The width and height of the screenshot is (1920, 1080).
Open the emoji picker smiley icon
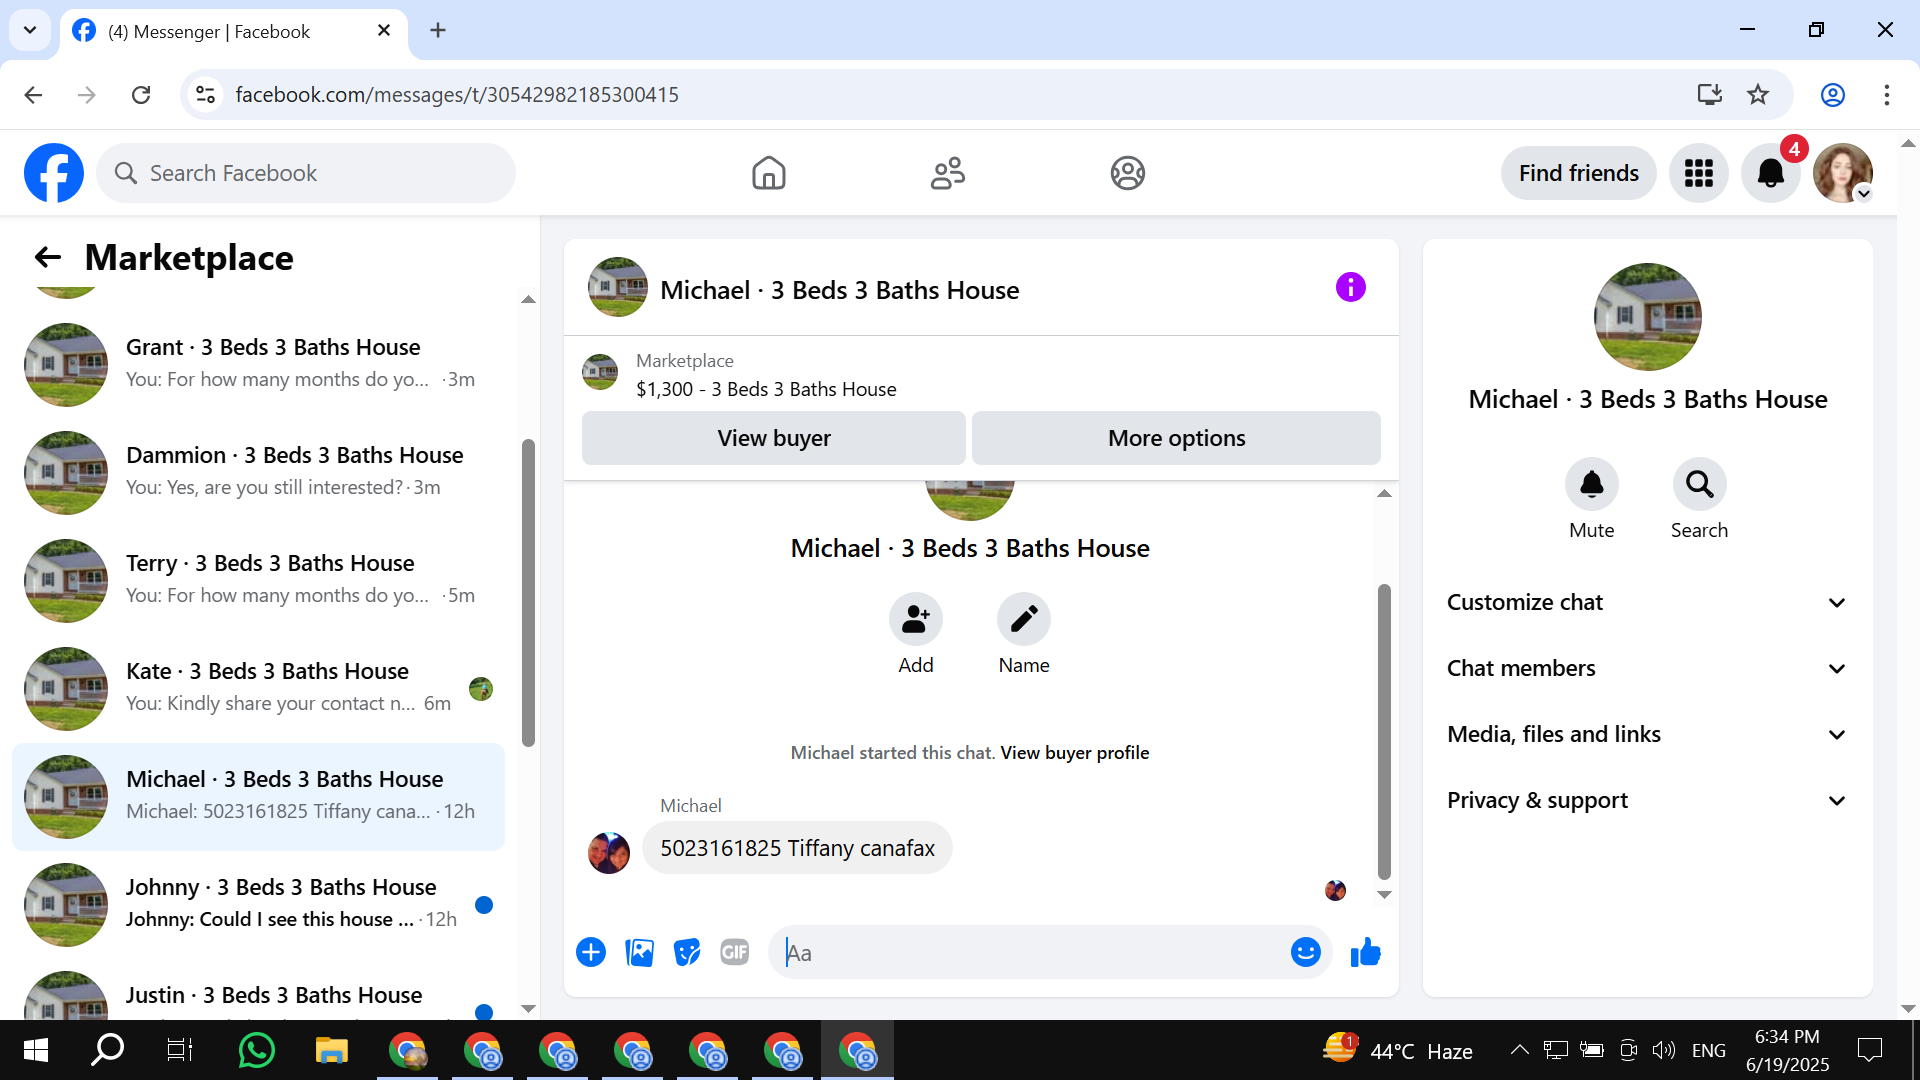click(1305, 952)
